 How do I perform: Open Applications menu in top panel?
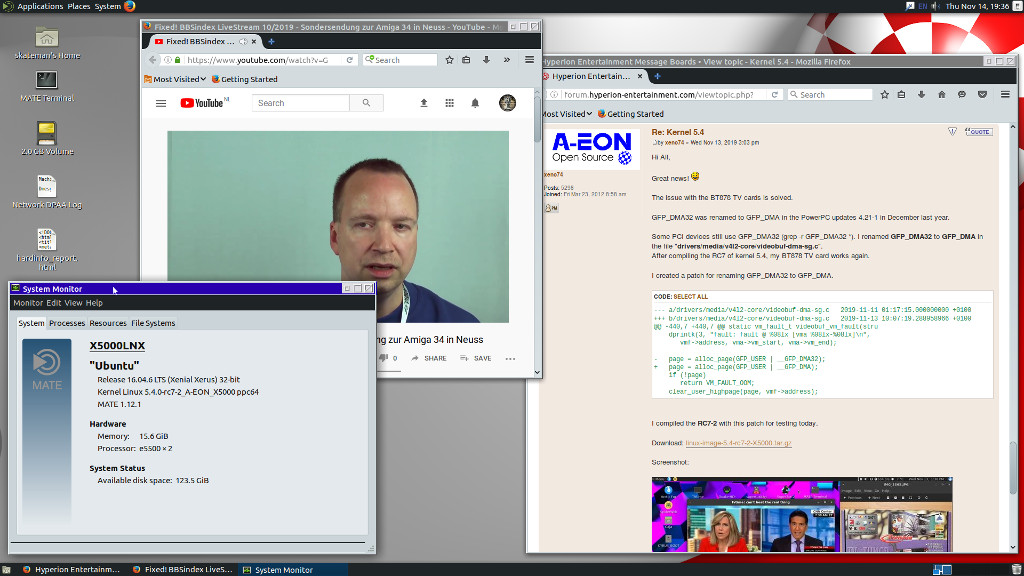click(40, 6)
